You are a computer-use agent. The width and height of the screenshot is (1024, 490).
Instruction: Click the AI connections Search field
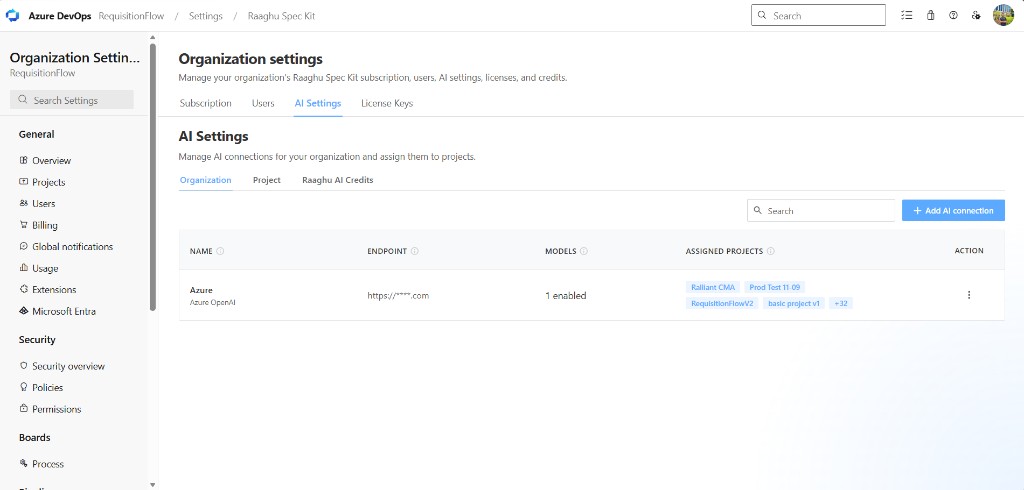tap(821, 210)
